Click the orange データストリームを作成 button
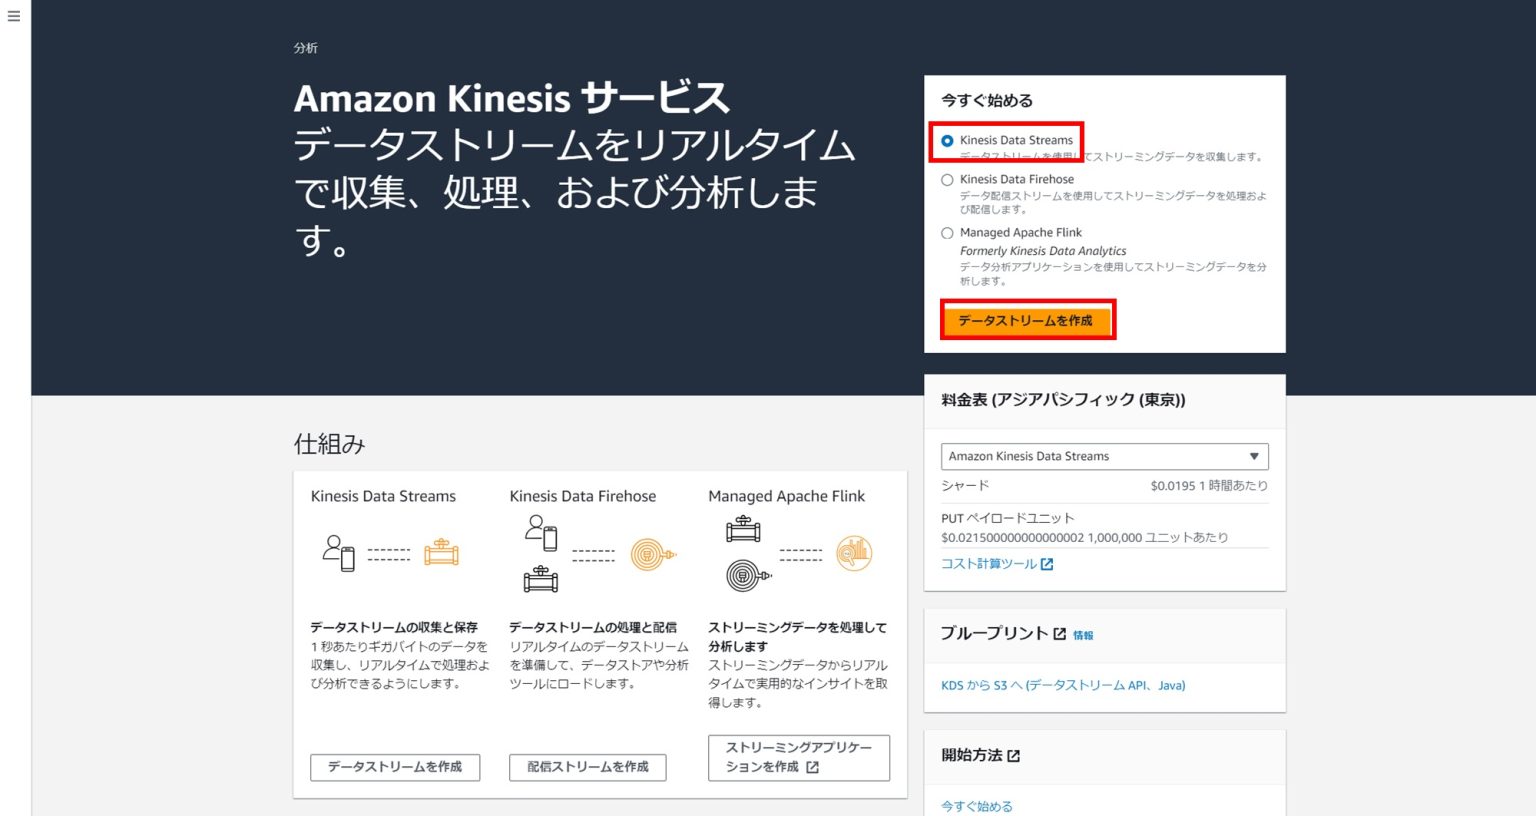This screenshot has height=816, width=1536. point(1028,321)
